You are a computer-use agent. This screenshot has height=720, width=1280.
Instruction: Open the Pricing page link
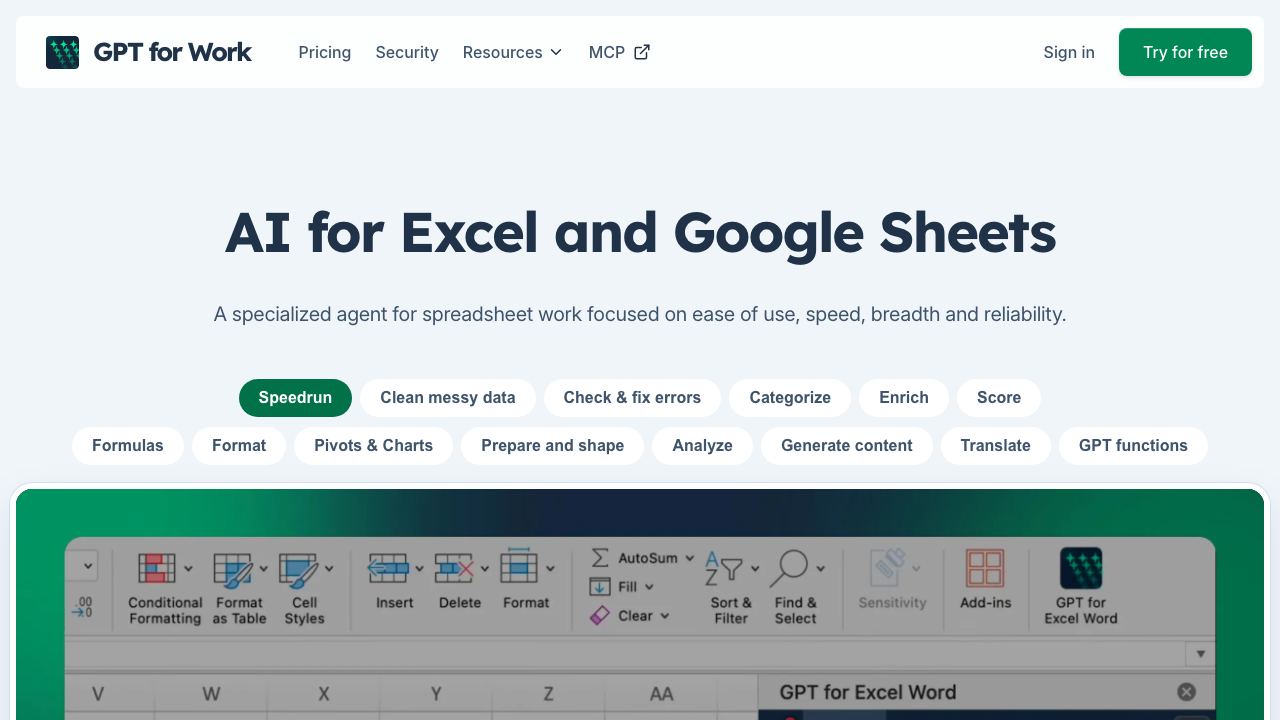pyautogui.click(x=325, y=52)
